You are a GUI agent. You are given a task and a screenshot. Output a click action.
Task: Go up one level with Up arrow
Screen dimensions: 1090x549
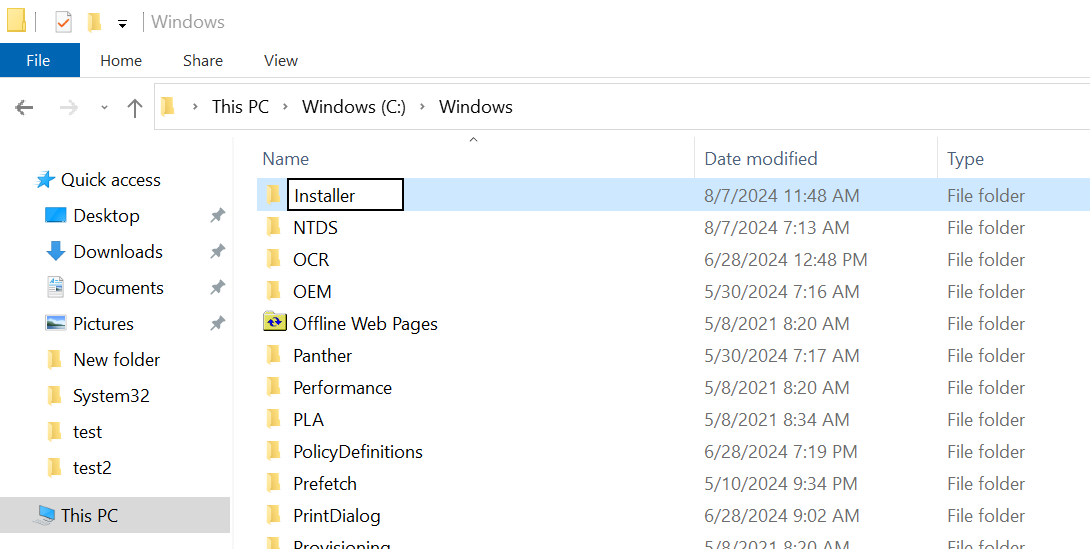pos(135,107)
